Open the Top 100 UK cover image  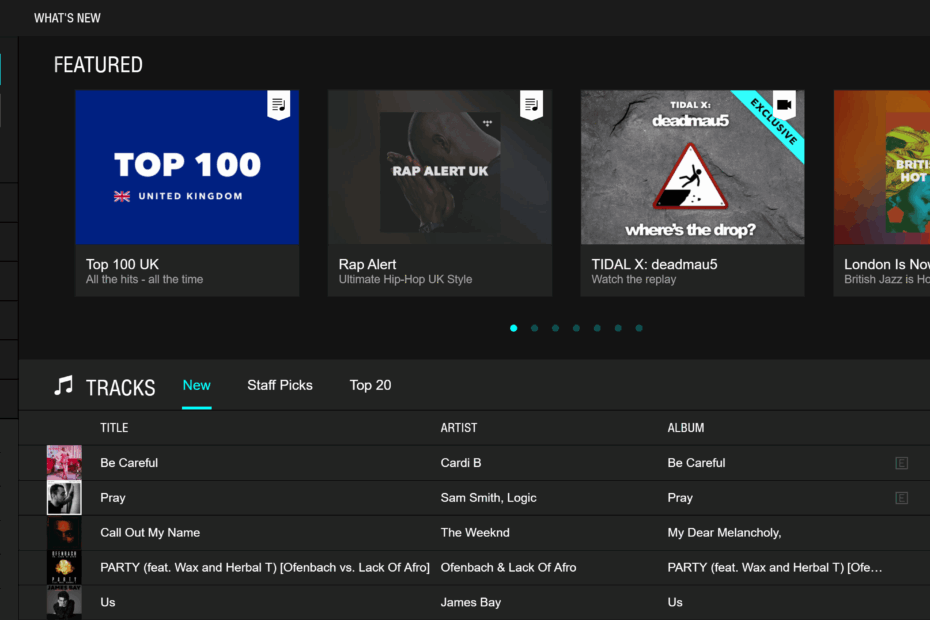coord(187,167)
